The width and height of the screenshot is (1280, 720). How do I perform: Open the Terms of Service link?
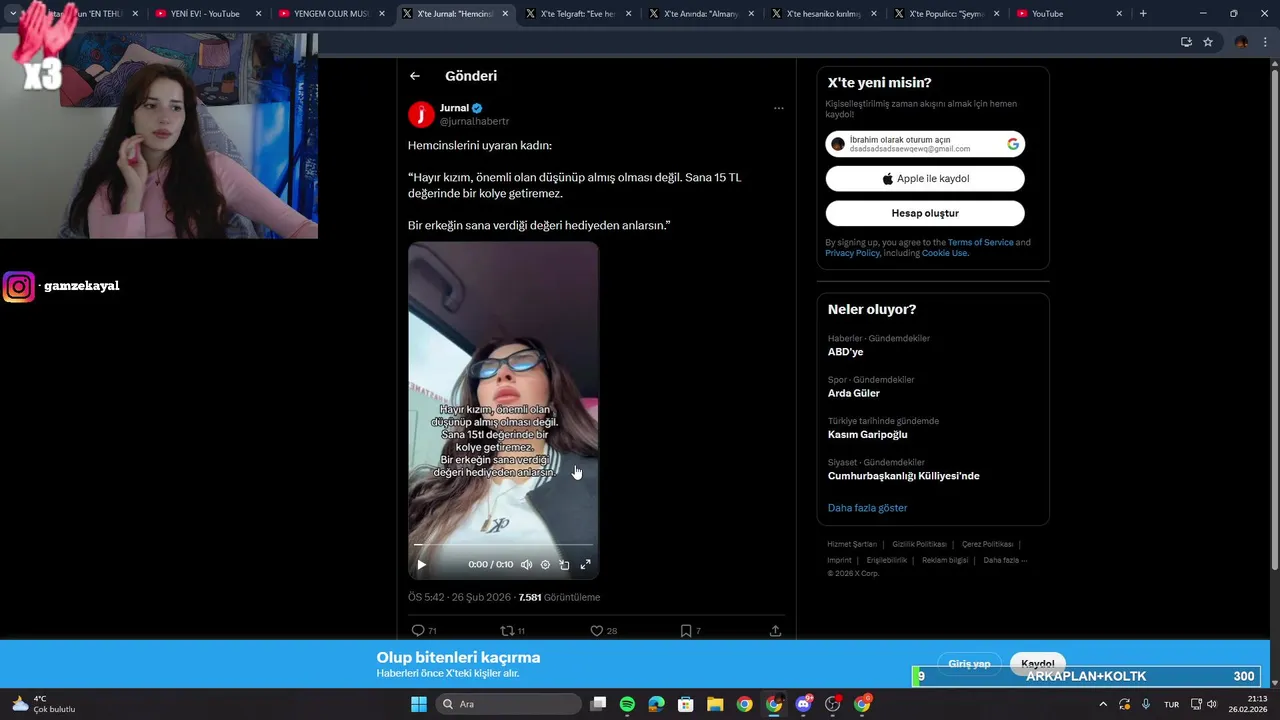pos(980,243)
